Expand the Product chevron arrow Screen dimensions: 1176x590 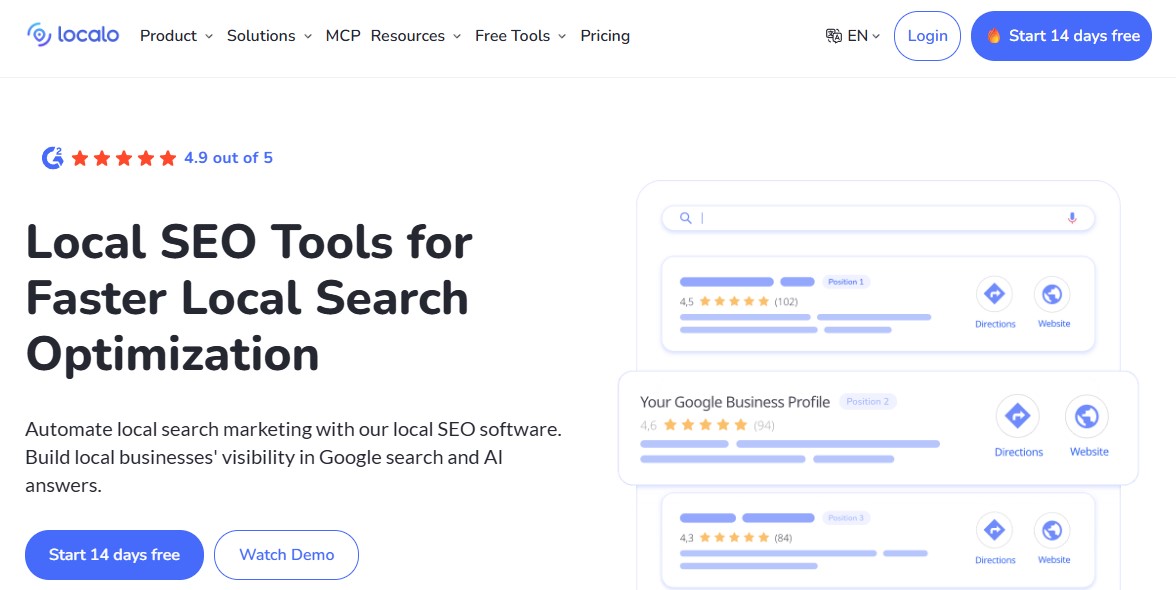tap(208, 36)
